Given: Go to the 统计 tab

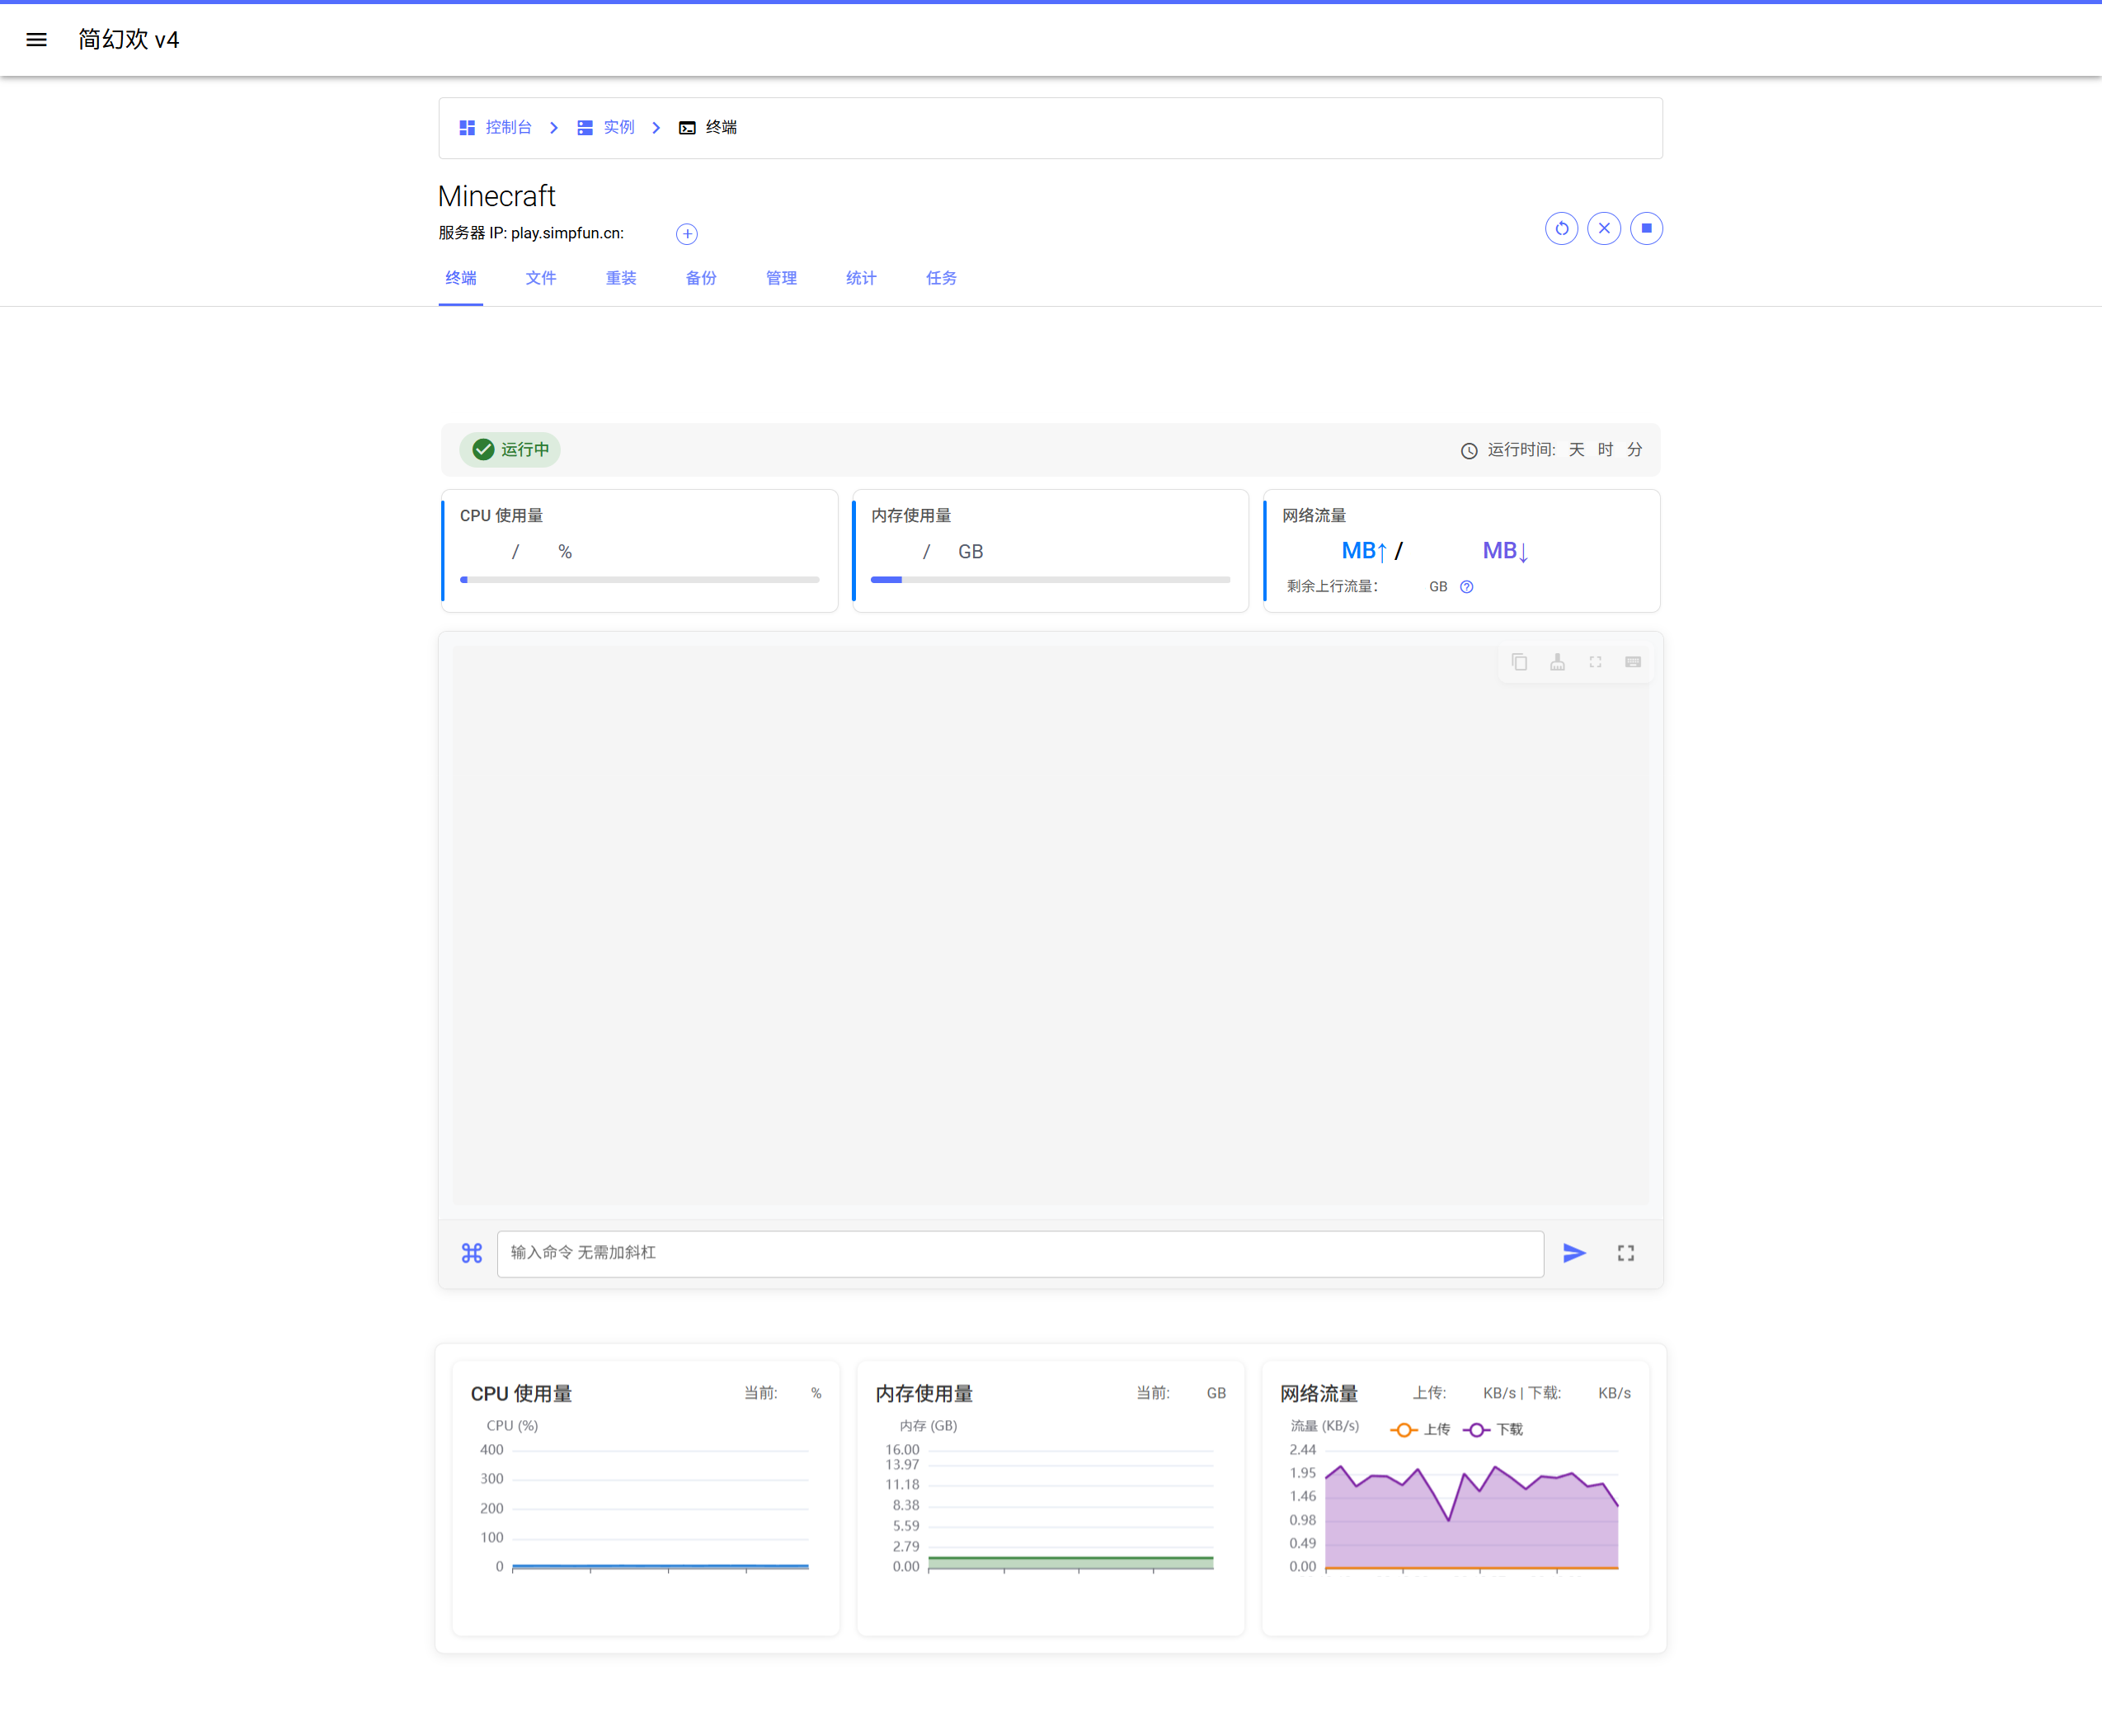Looking at the screenshot, I should coord(861,278).
